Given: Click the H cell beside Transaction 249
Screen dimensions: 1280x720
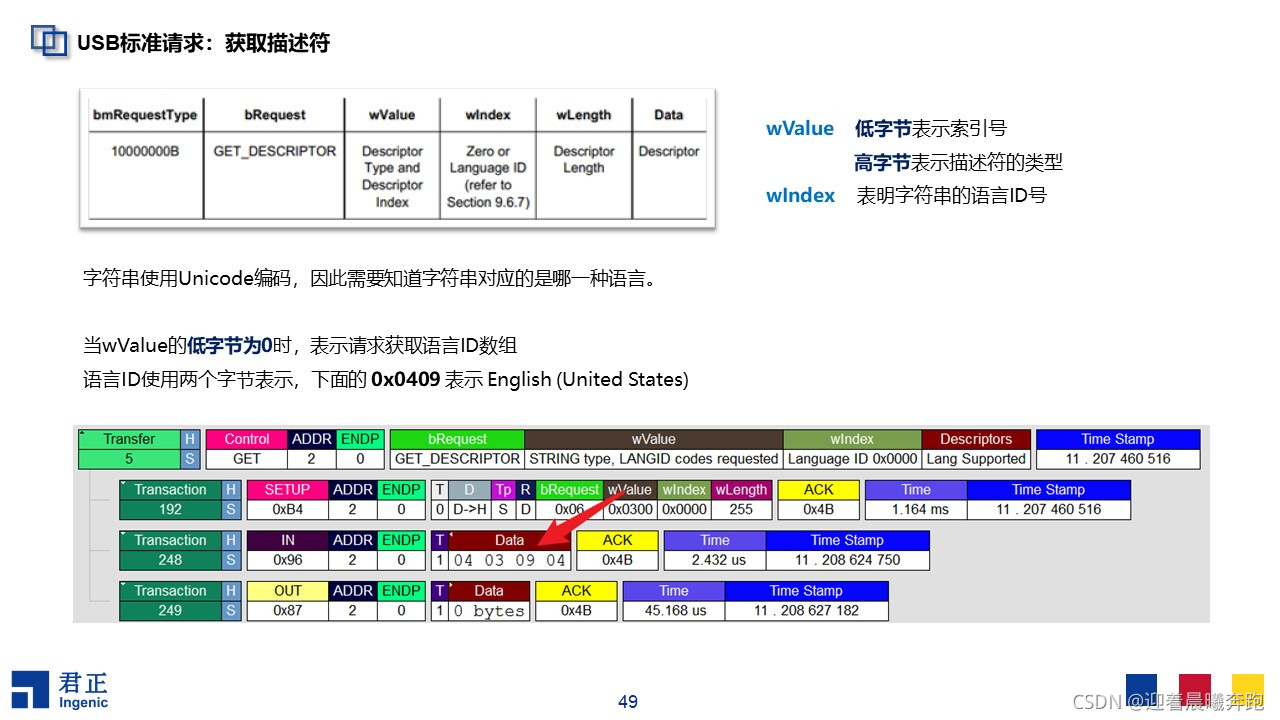Looking at the screenshot, I should click(x=231, y=591).
